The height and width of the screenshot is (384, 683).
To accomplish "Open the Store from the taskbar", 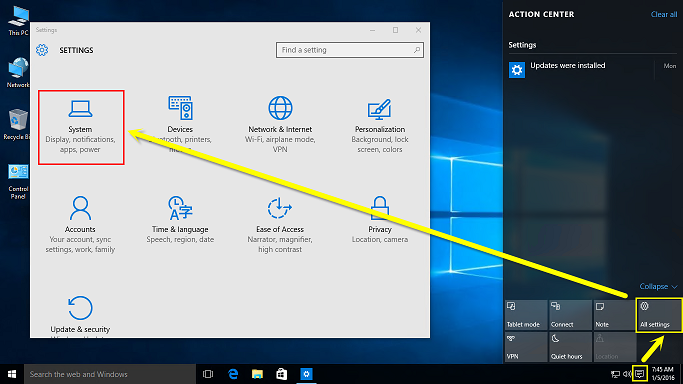I will [282, 374].
